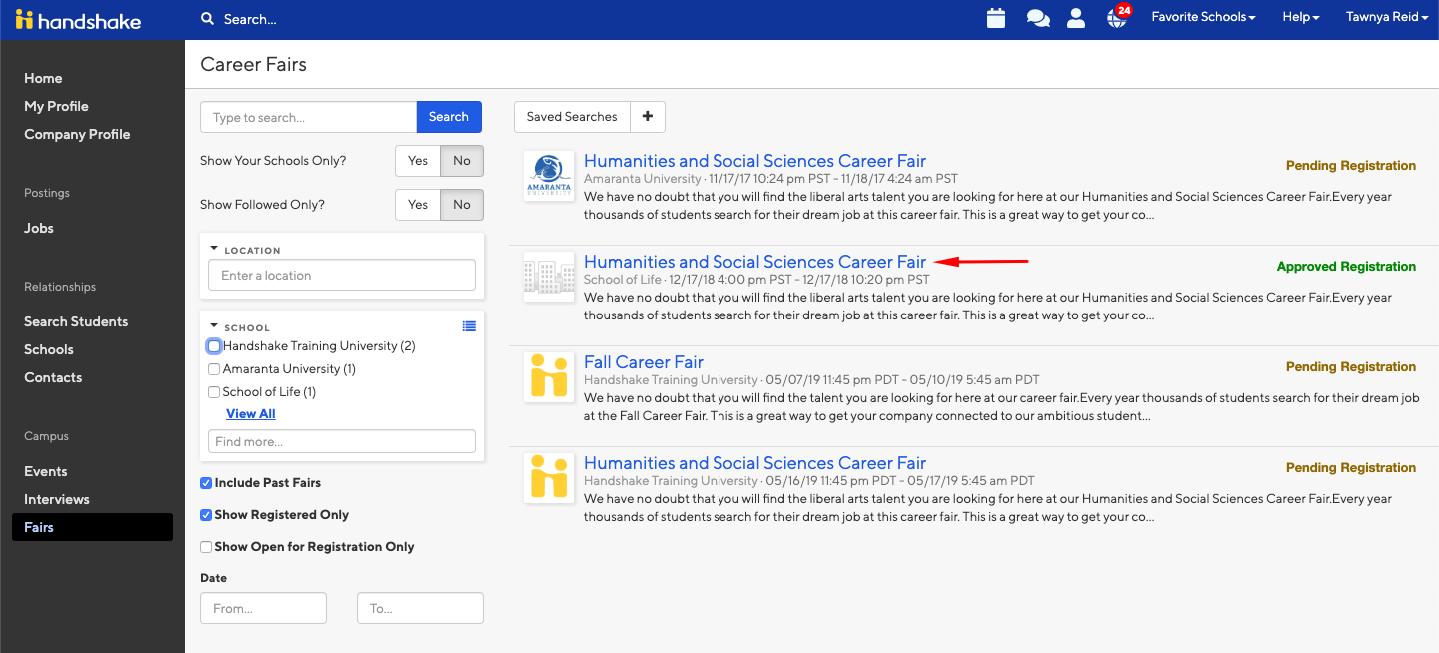The height and width of the screenshot is (653, 1439).
Task: Open the user profile icon
Action: tap(1076, 18)
